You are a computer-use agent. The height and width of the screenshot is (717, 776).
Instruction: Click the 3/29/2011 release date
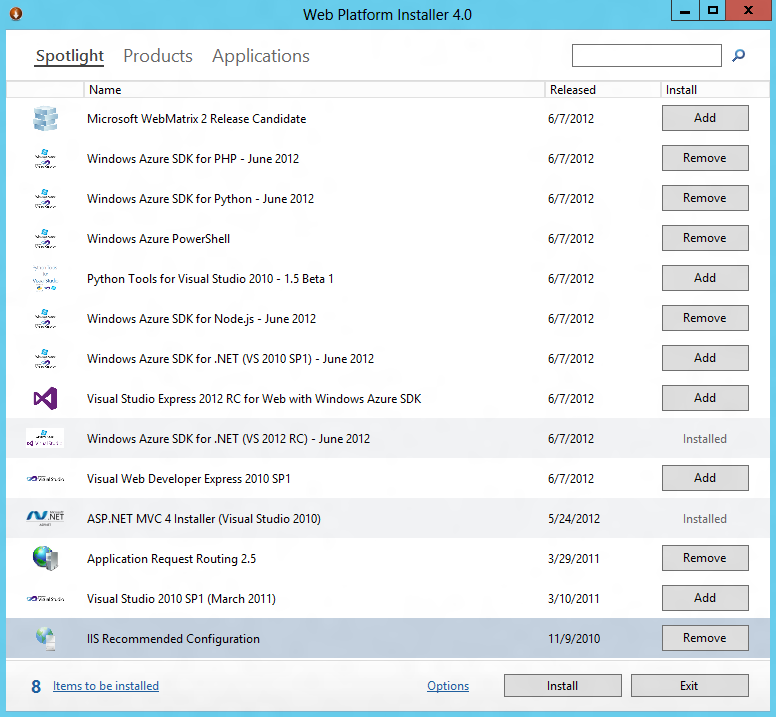pos(573,559)
